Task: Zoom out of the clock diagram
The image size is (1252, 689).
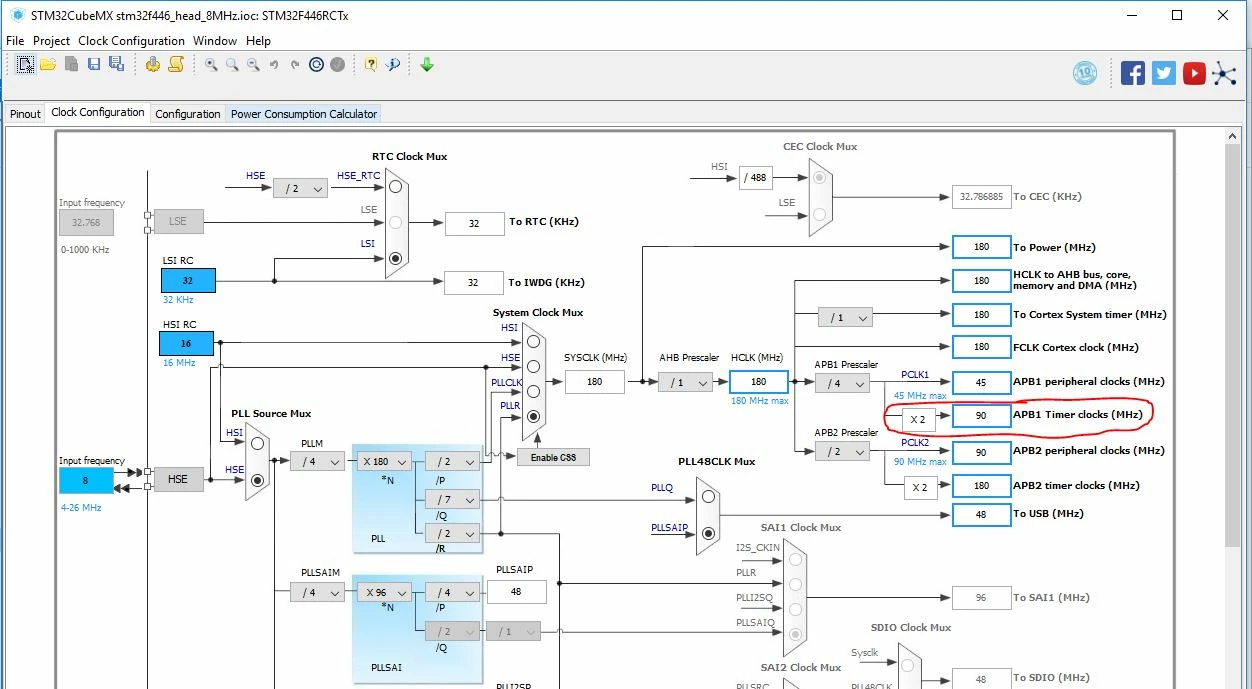Action: pos(253,65)
